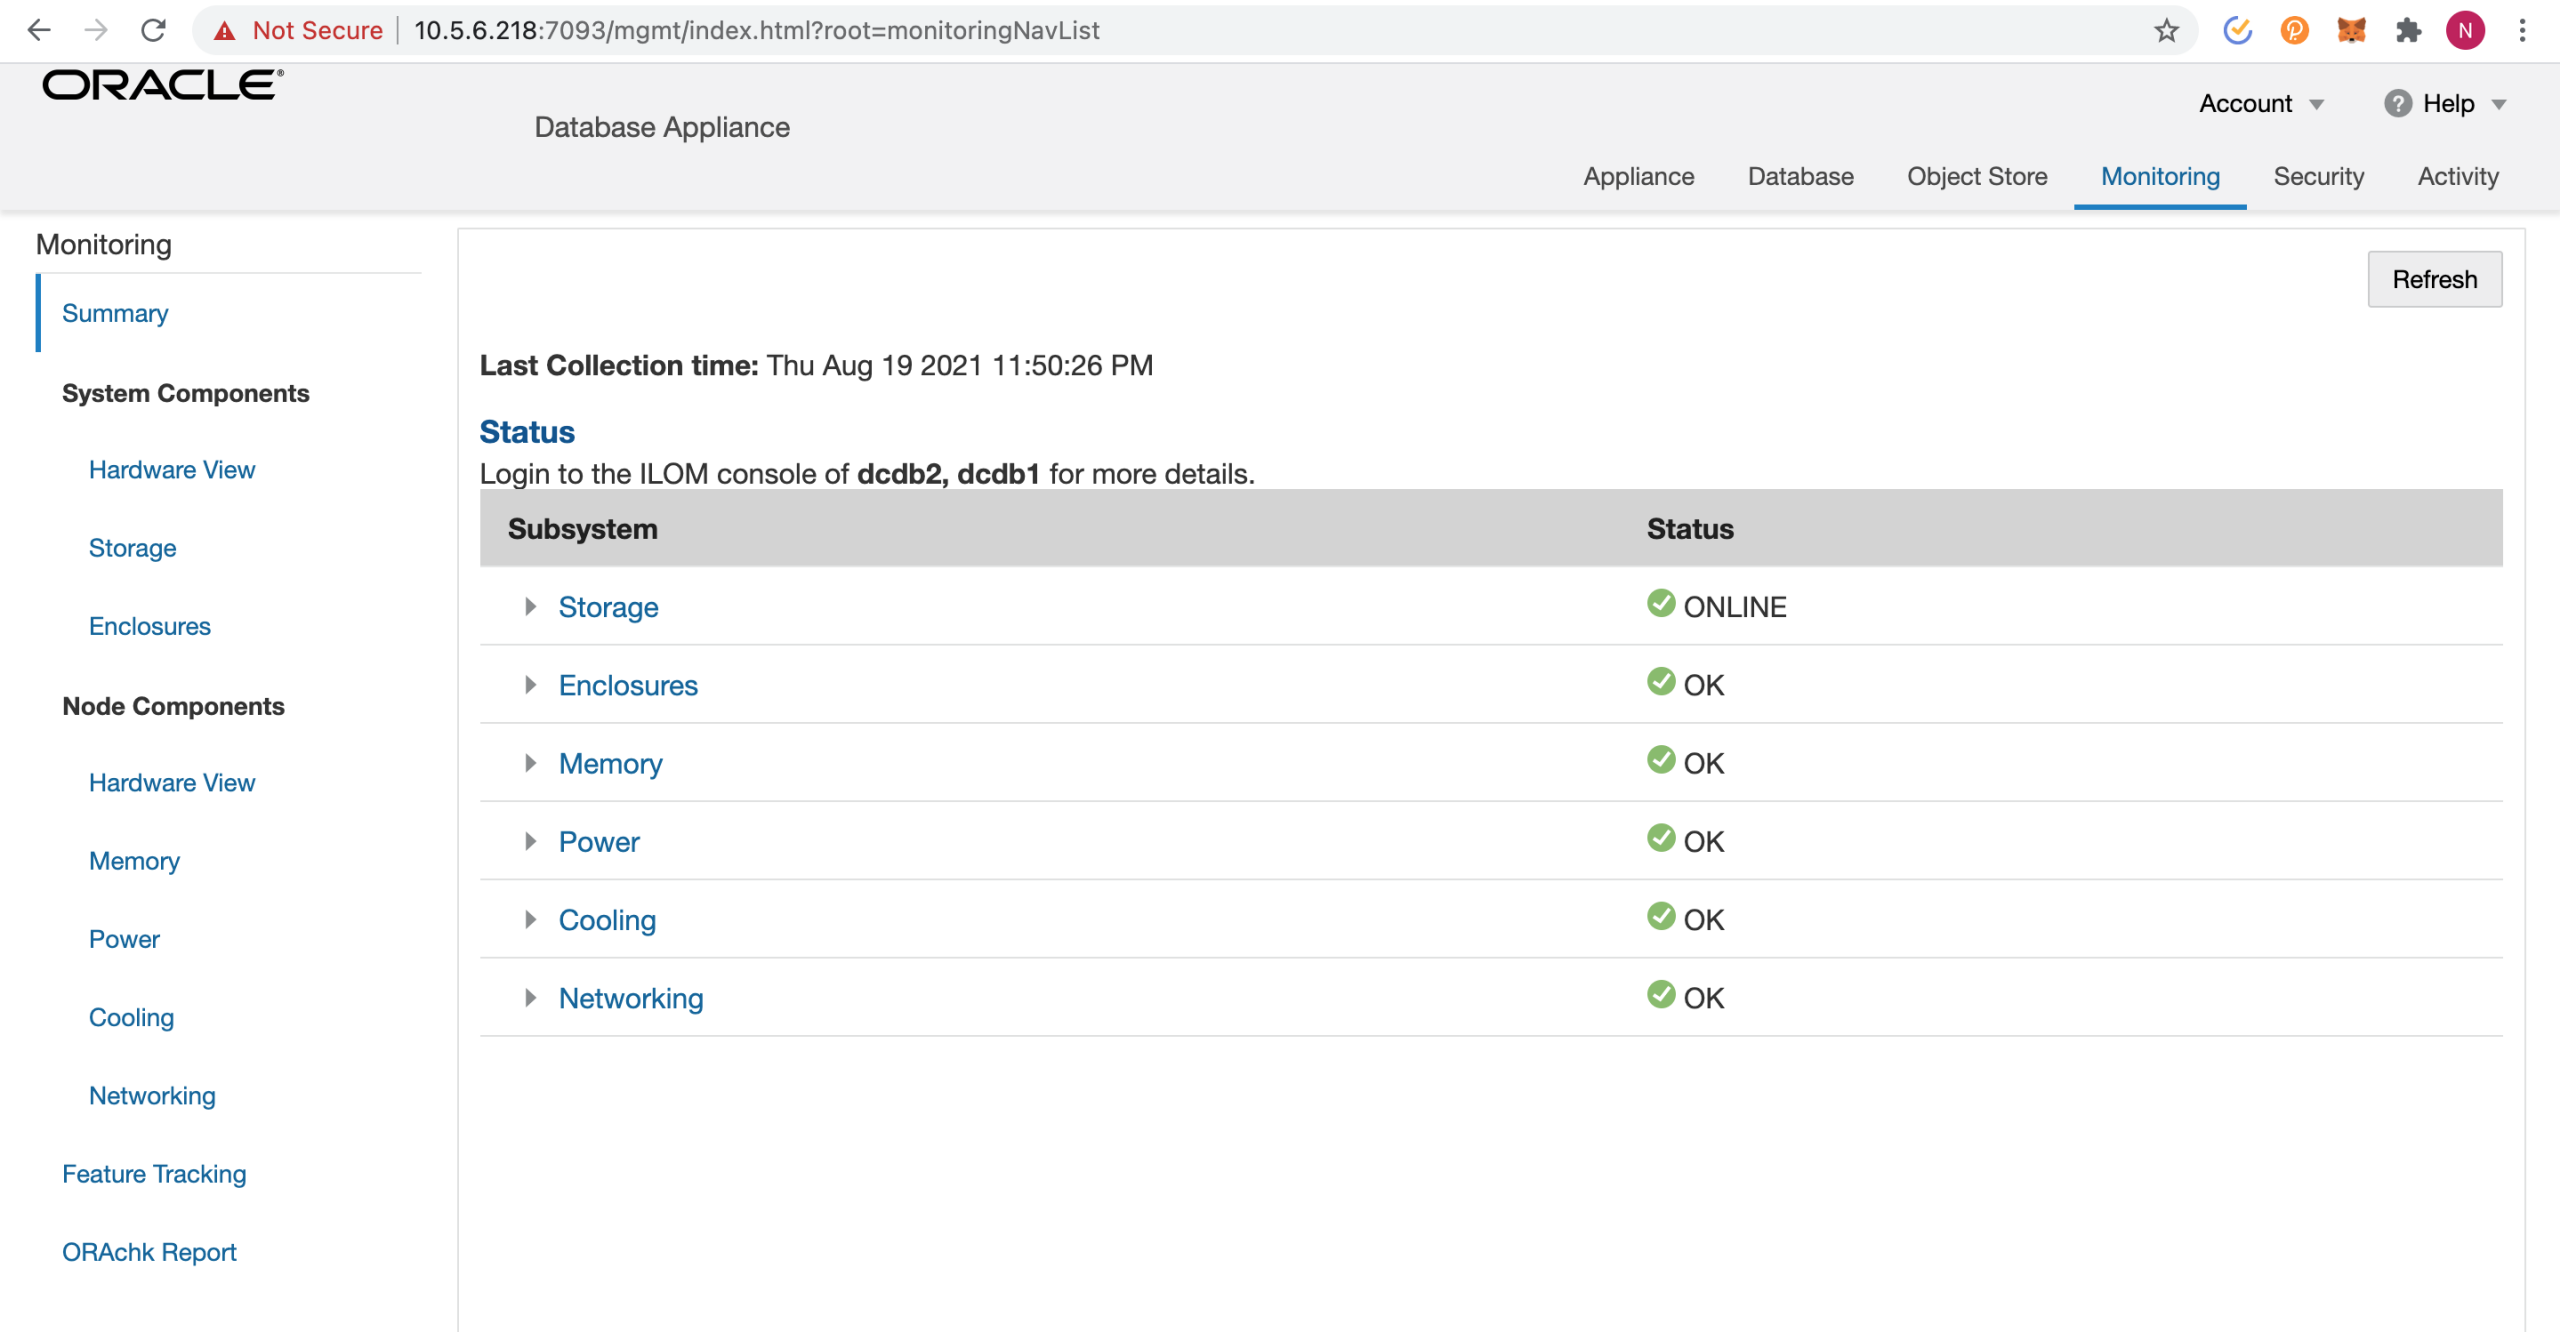The image size is (2560, 1332).
Task: Expand the Memory subsystem row
Action: point(530,763)
